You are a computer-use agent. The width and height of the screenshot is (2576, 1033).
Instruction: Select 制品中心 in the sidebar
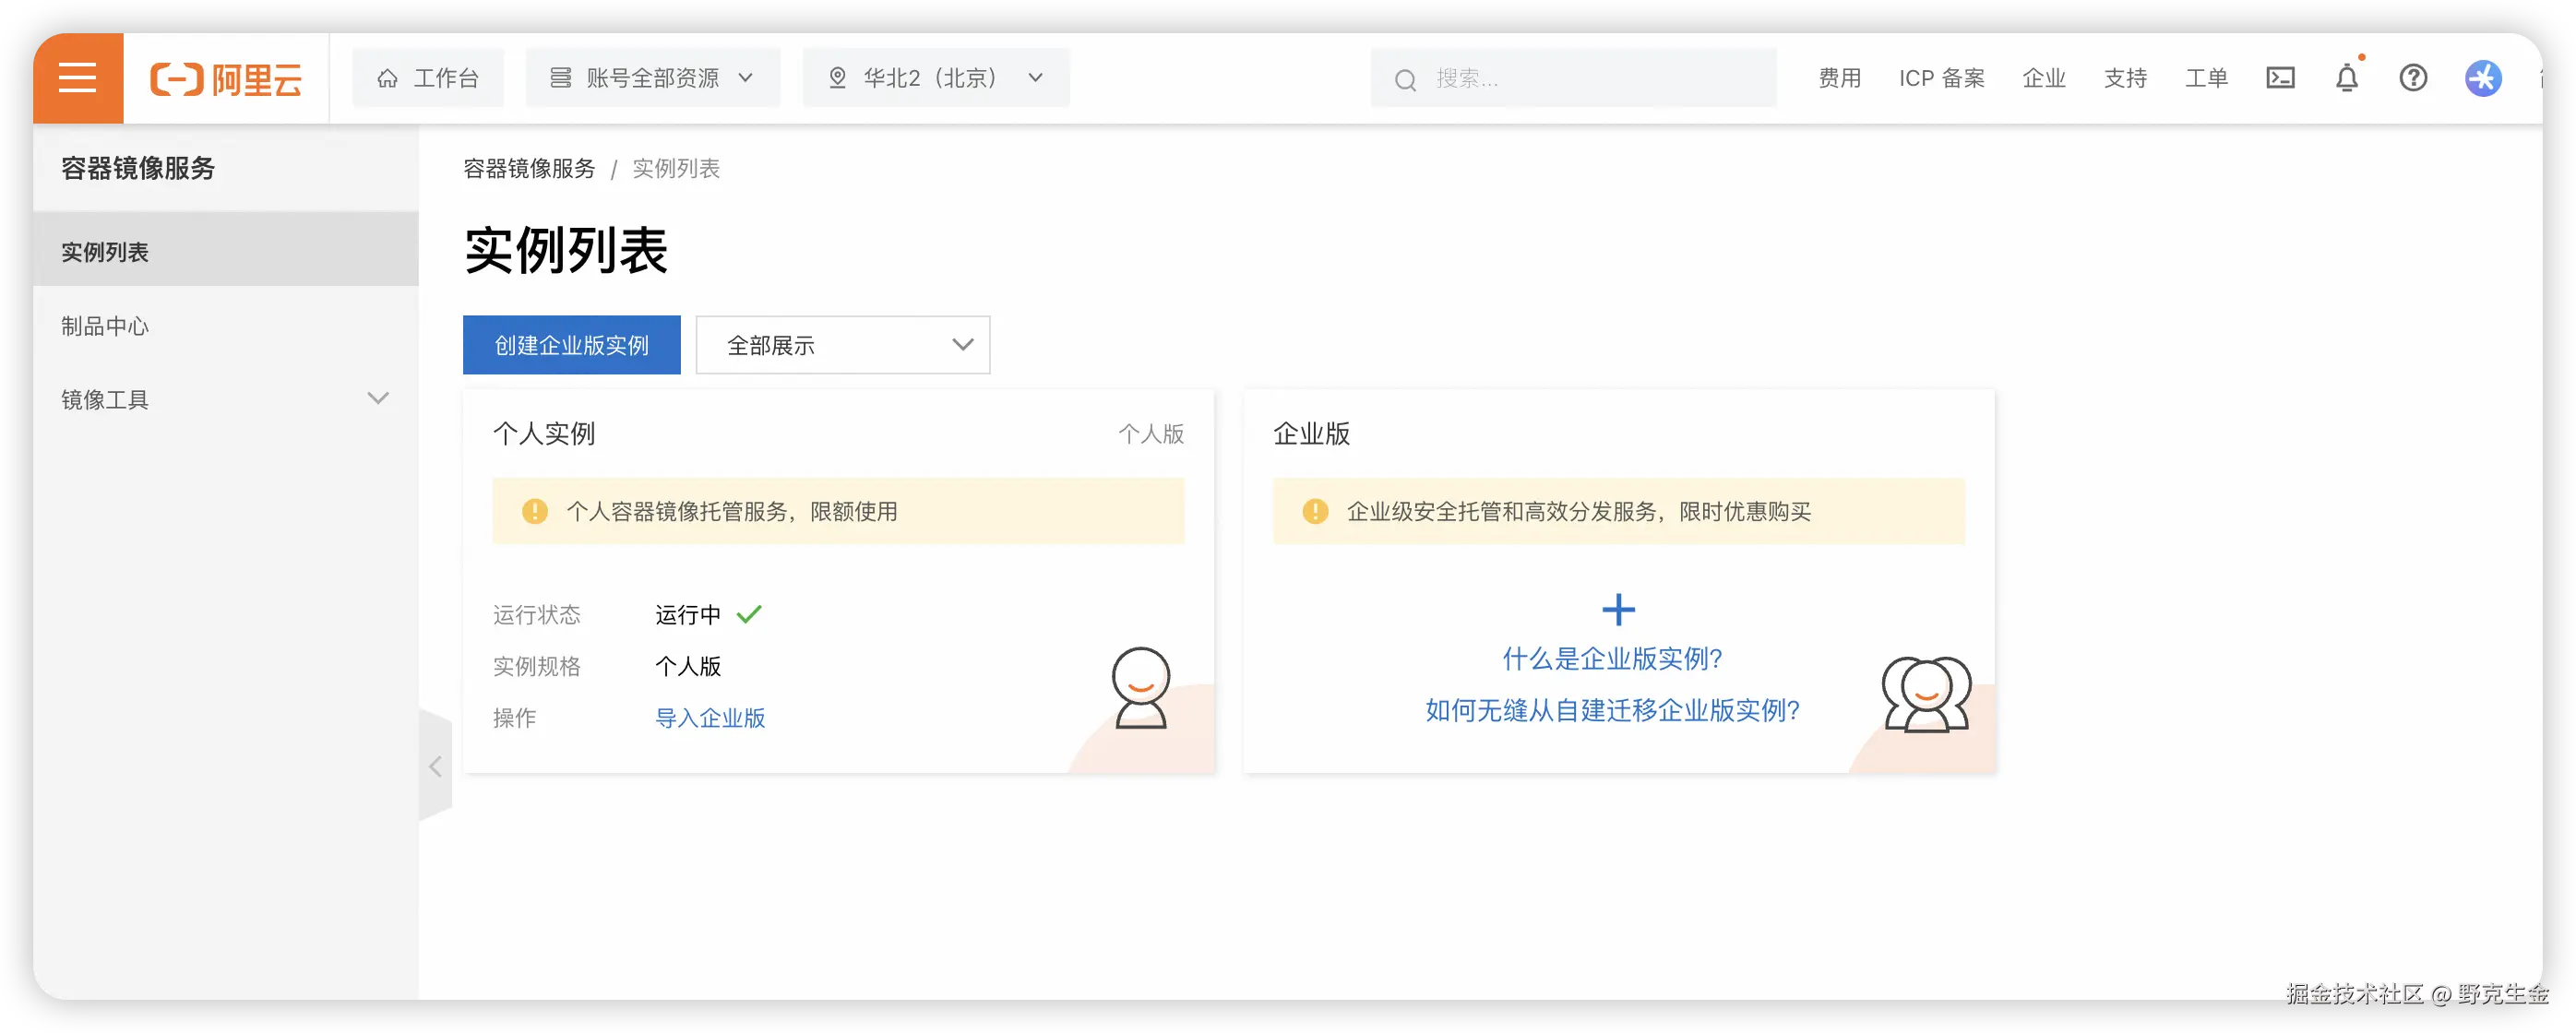tap(105, 326)
